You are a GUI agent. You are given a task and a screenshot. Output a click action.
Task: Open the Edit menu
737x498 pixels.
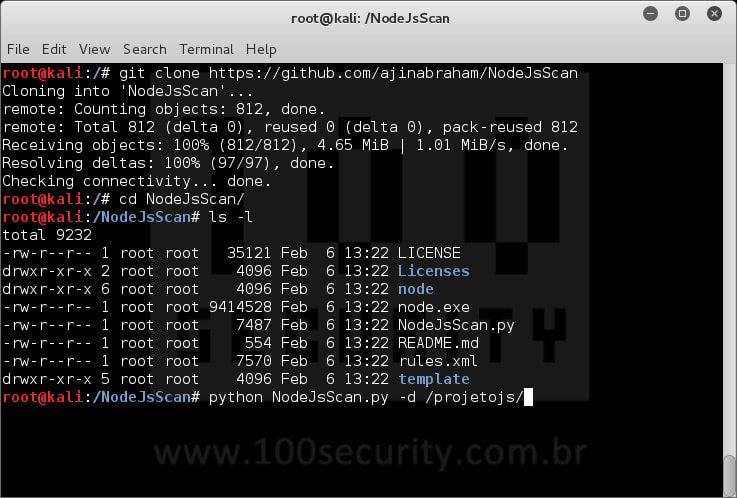click(54, 49)
